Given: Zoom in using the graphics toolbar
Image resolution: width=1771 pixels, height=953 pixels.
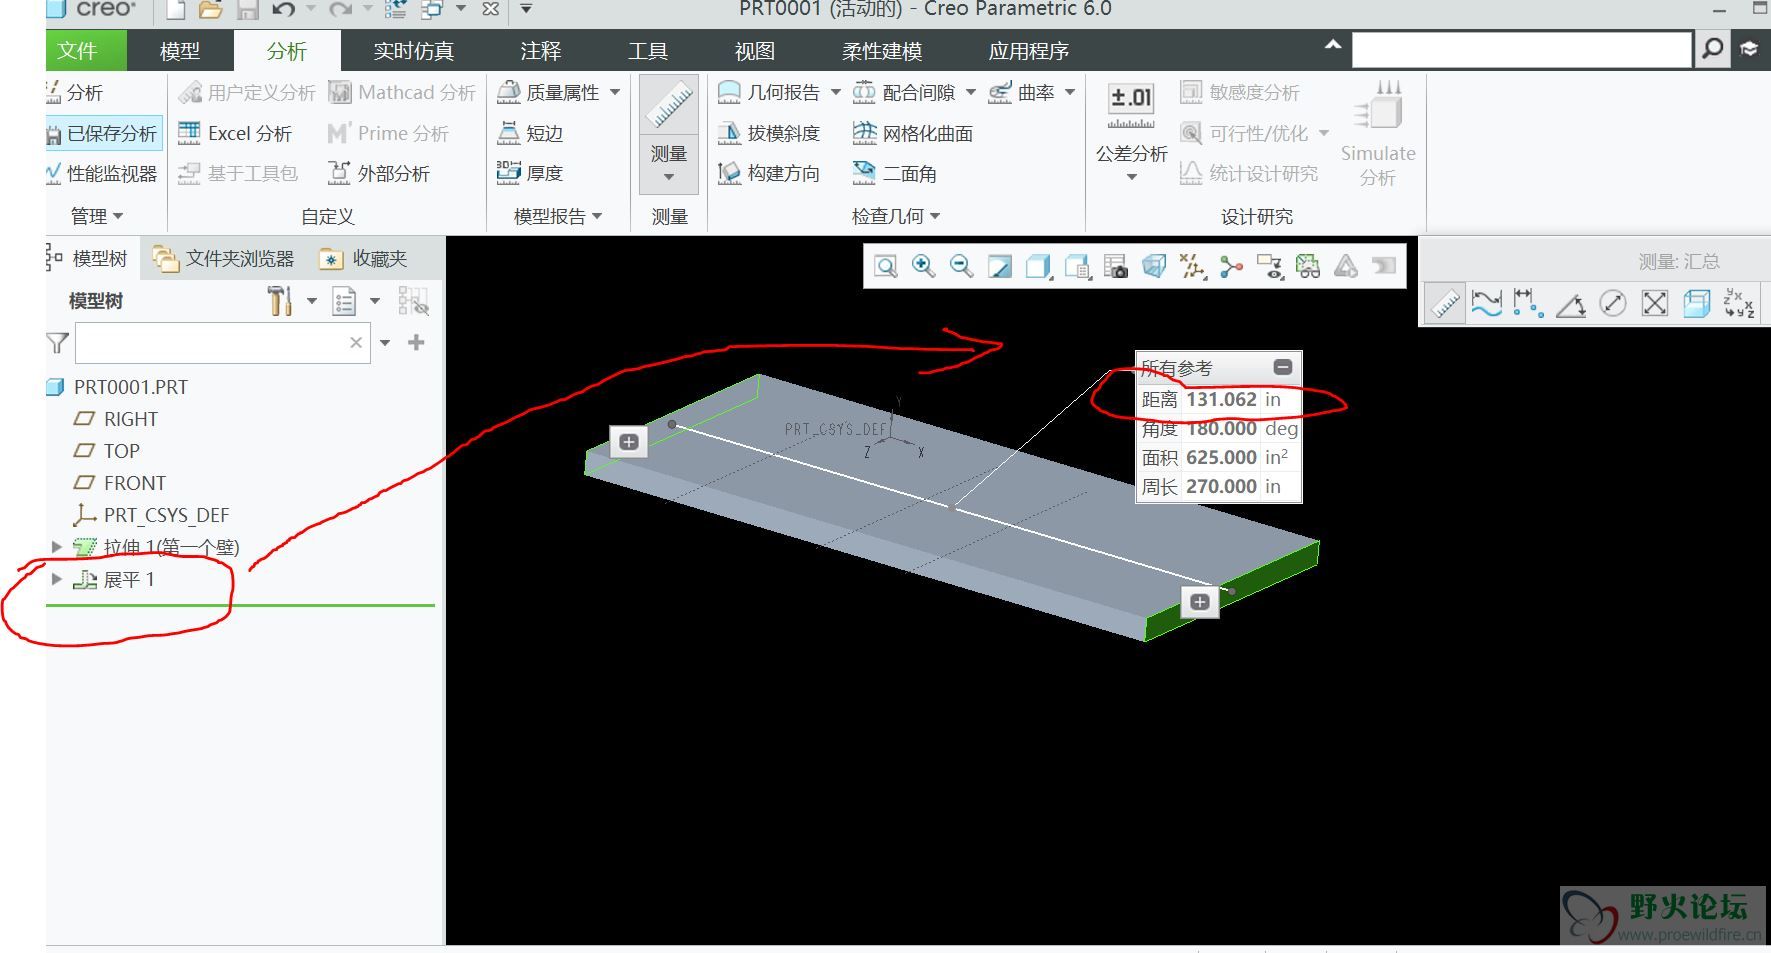Looking at the screenshot, I should (923, 266).
